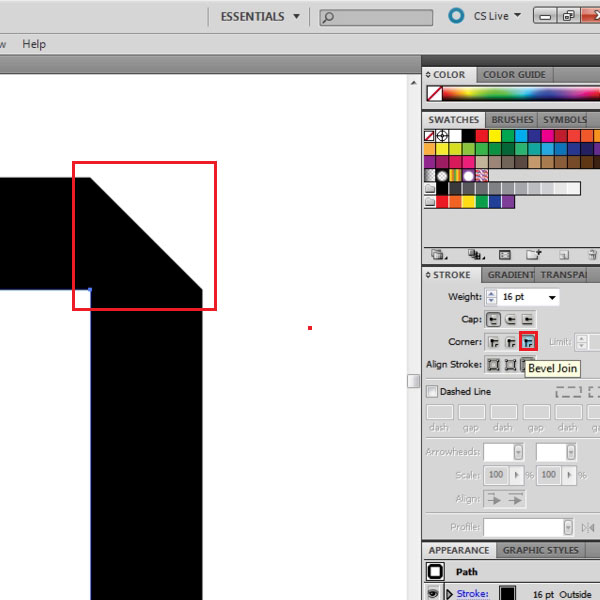
Task: Open first arrowhead Scale slider arrow
Action: click(x=517, y=475)
